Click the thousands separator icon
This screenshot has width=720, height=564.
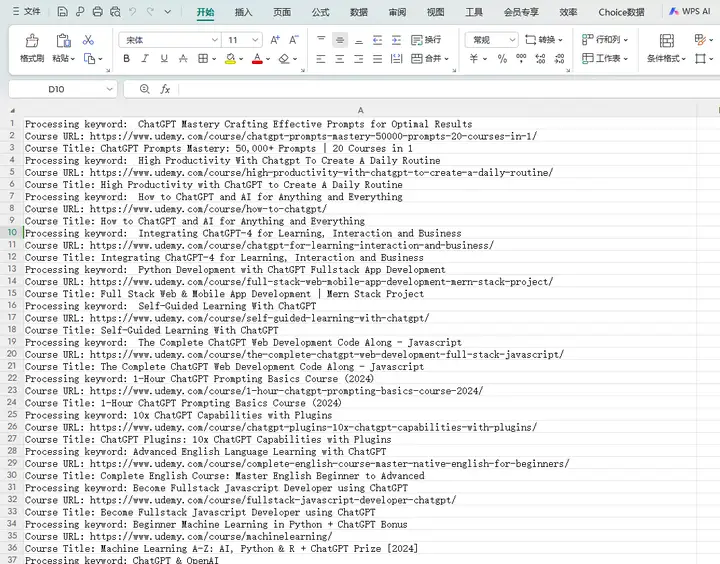521,58
